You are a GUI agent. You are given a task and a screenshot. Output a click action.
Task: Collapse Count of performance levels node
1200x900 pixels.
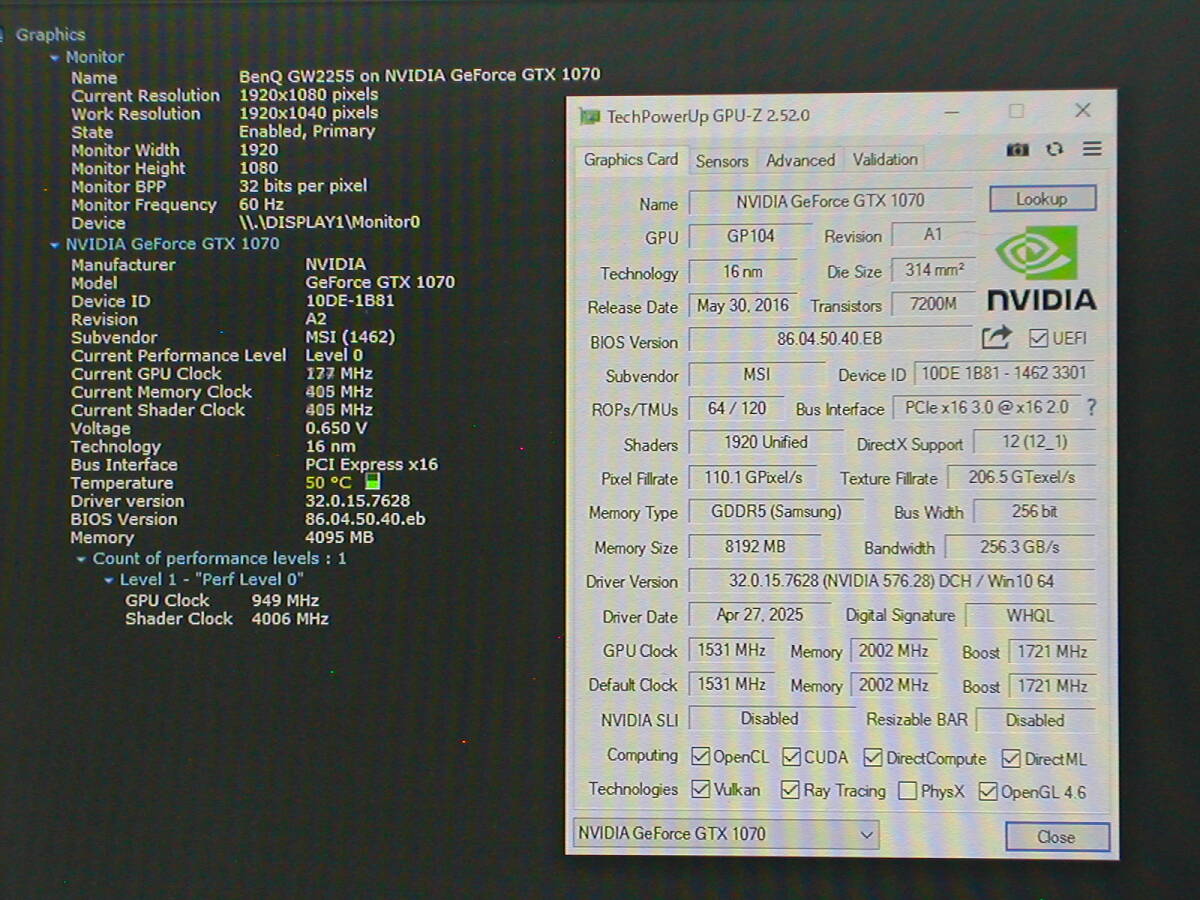pos(82,559)
